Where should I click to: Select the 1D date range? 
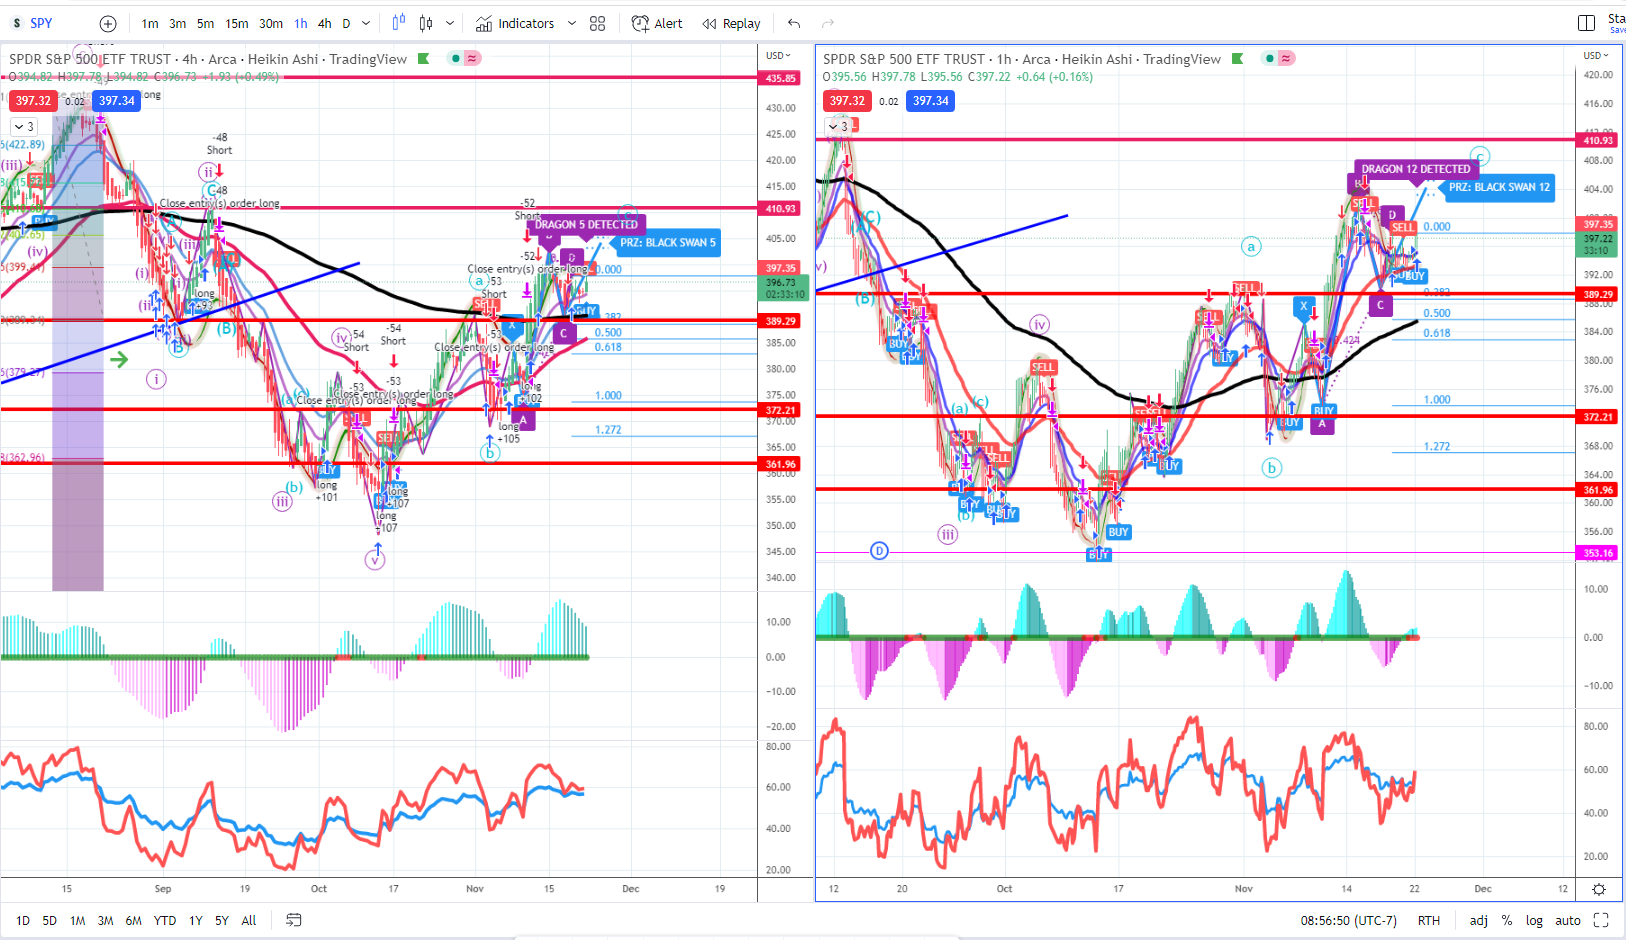point(23,921)
